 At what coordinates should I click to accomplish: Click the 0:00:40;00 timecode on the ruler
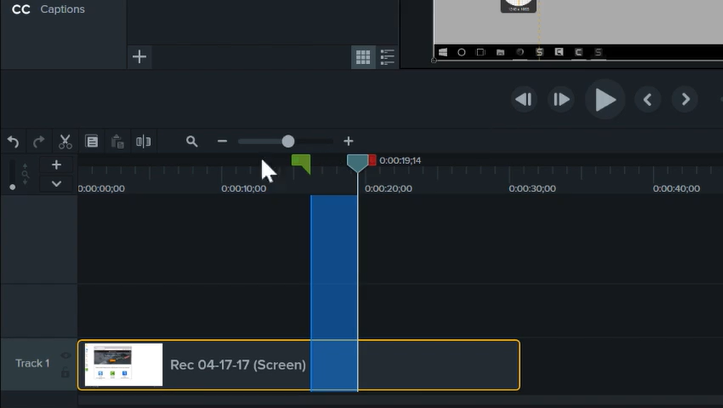point(676,189)
